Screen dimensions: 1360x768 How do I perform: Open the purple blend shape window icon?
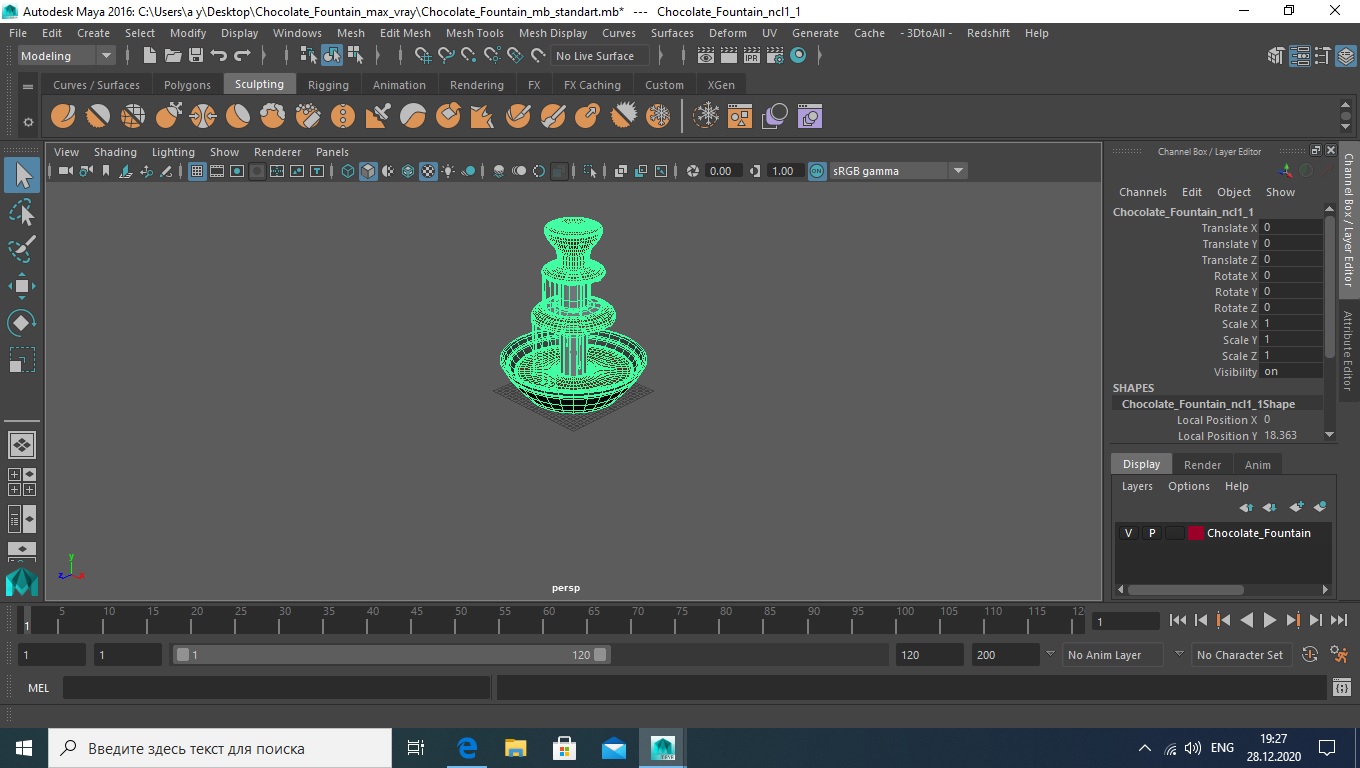point(810,116)
